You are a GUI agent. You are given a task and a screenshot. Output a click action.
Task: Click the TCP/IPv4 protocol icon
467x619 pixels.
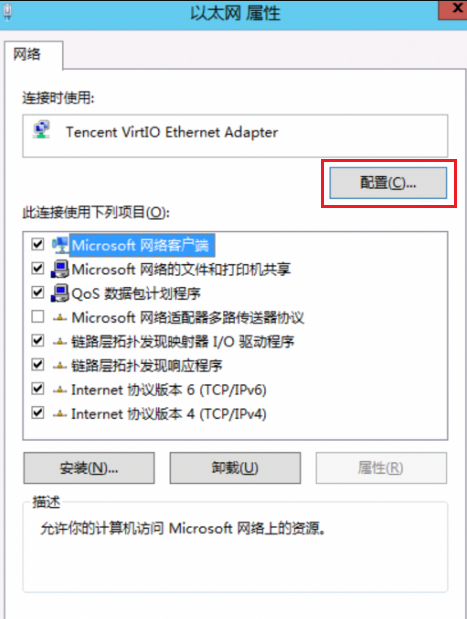[x=60, y=414]
